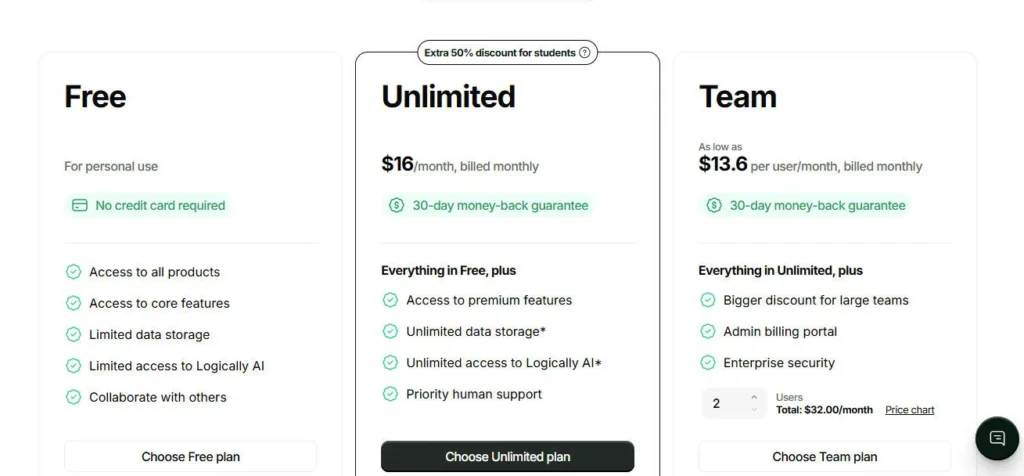1024x476 pixels.
Task: Choose the Unlimited plan
Action: pos(507,457)
